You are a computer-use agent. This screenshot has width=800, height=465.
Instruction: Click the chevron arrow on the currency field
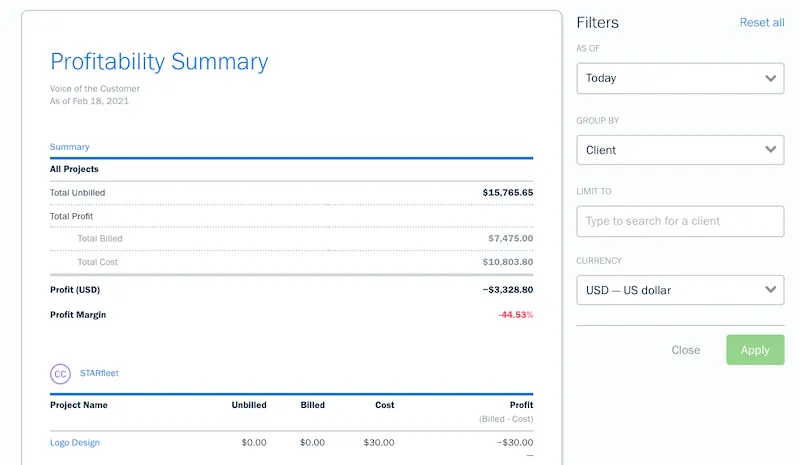click(770, 290)
